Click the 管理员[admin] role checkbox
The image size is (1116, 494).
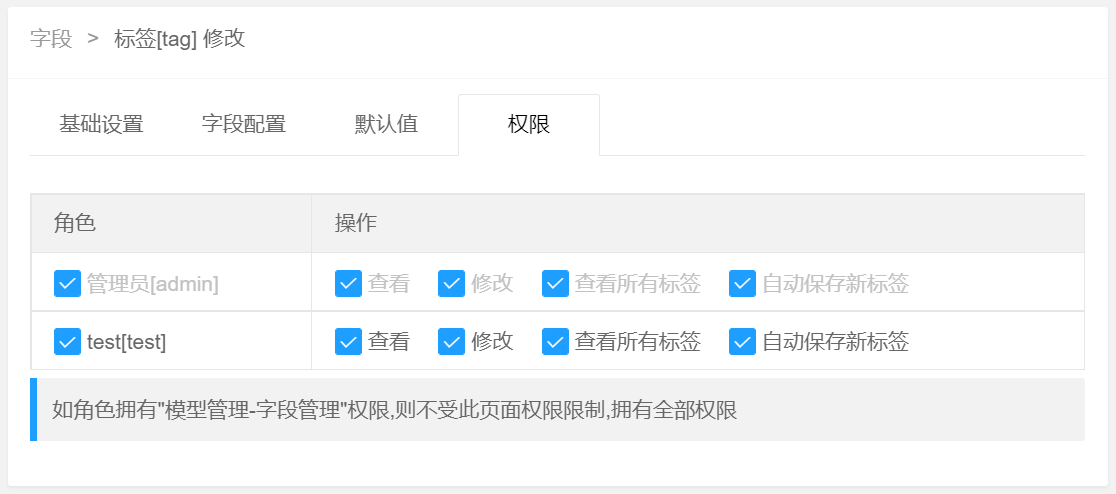pos(67,283)
